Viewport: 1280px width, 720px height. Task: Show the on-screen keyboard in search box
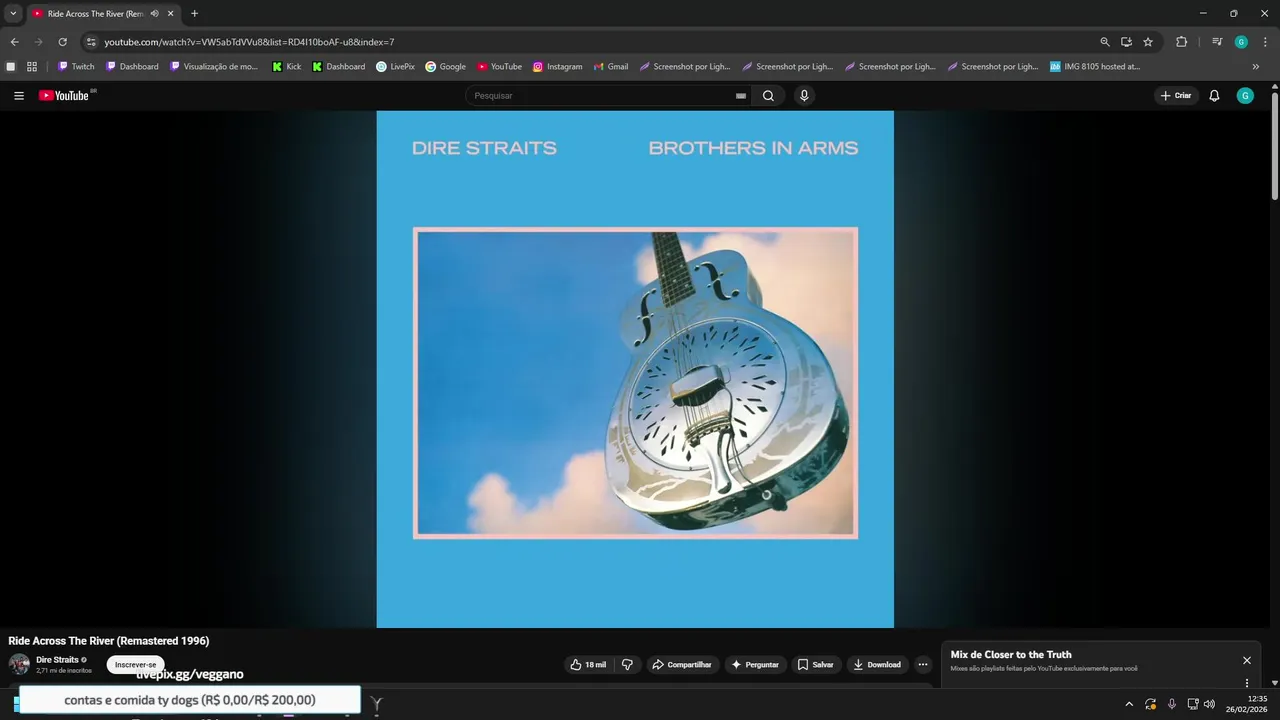pos(741,96)
